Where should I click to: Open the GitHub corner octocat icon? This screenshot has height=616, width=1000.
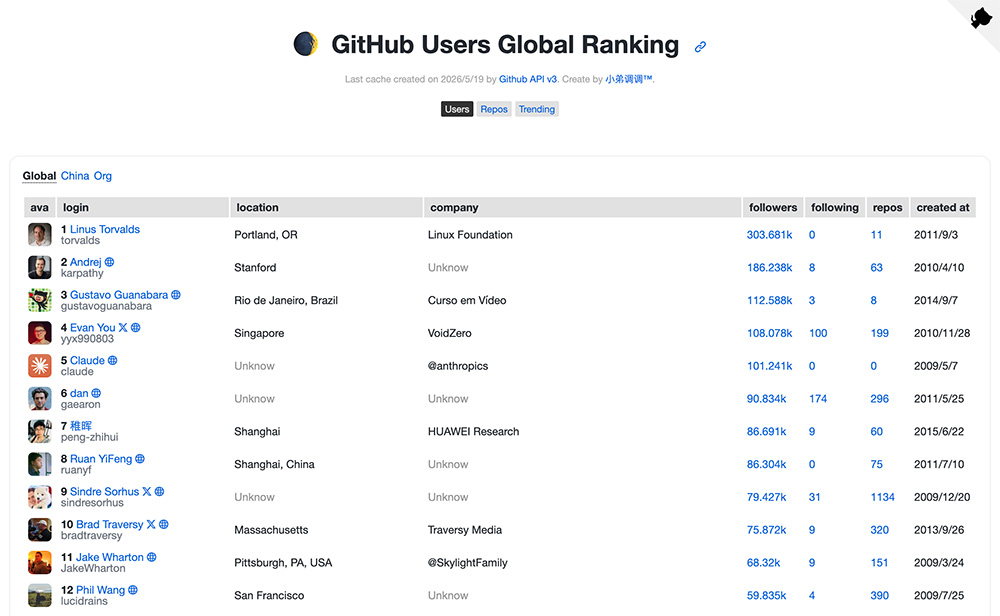point(981,17)
